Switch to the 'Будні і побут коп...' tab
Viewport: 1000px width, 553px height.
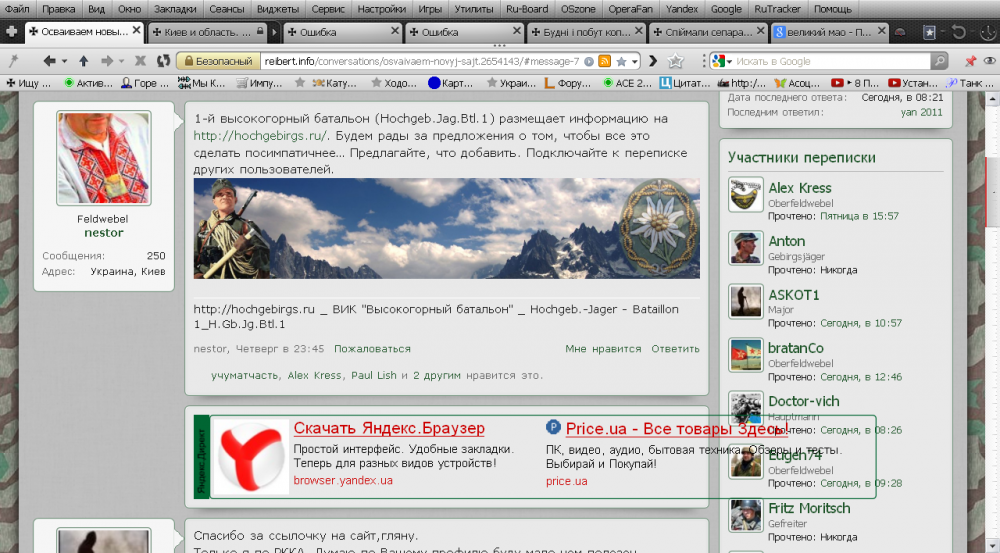point(587,32)
